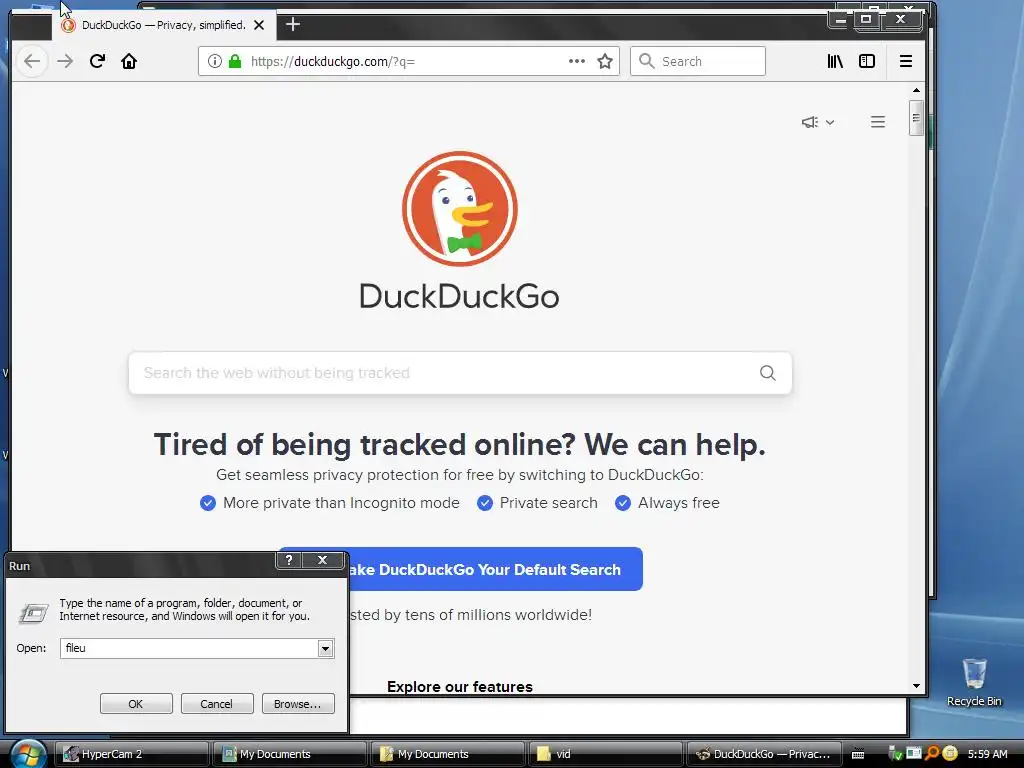The height and width of the screenshot is (768, 1024).
Task: Click the browser forward arrow
Action: (65, 61)
